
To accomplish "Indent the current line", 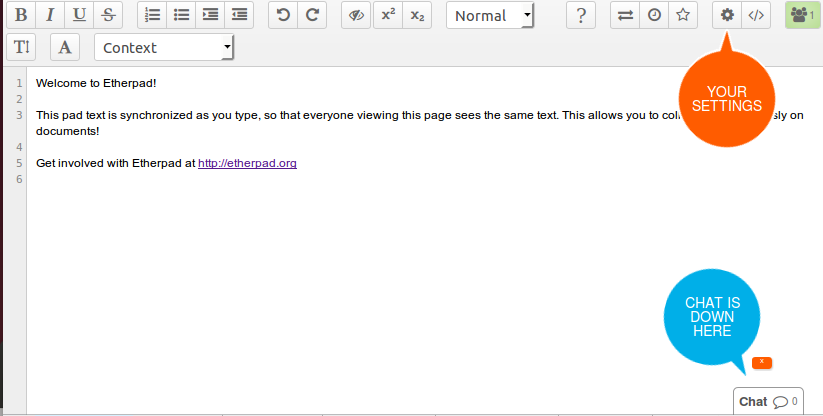I will pos(210,15).
